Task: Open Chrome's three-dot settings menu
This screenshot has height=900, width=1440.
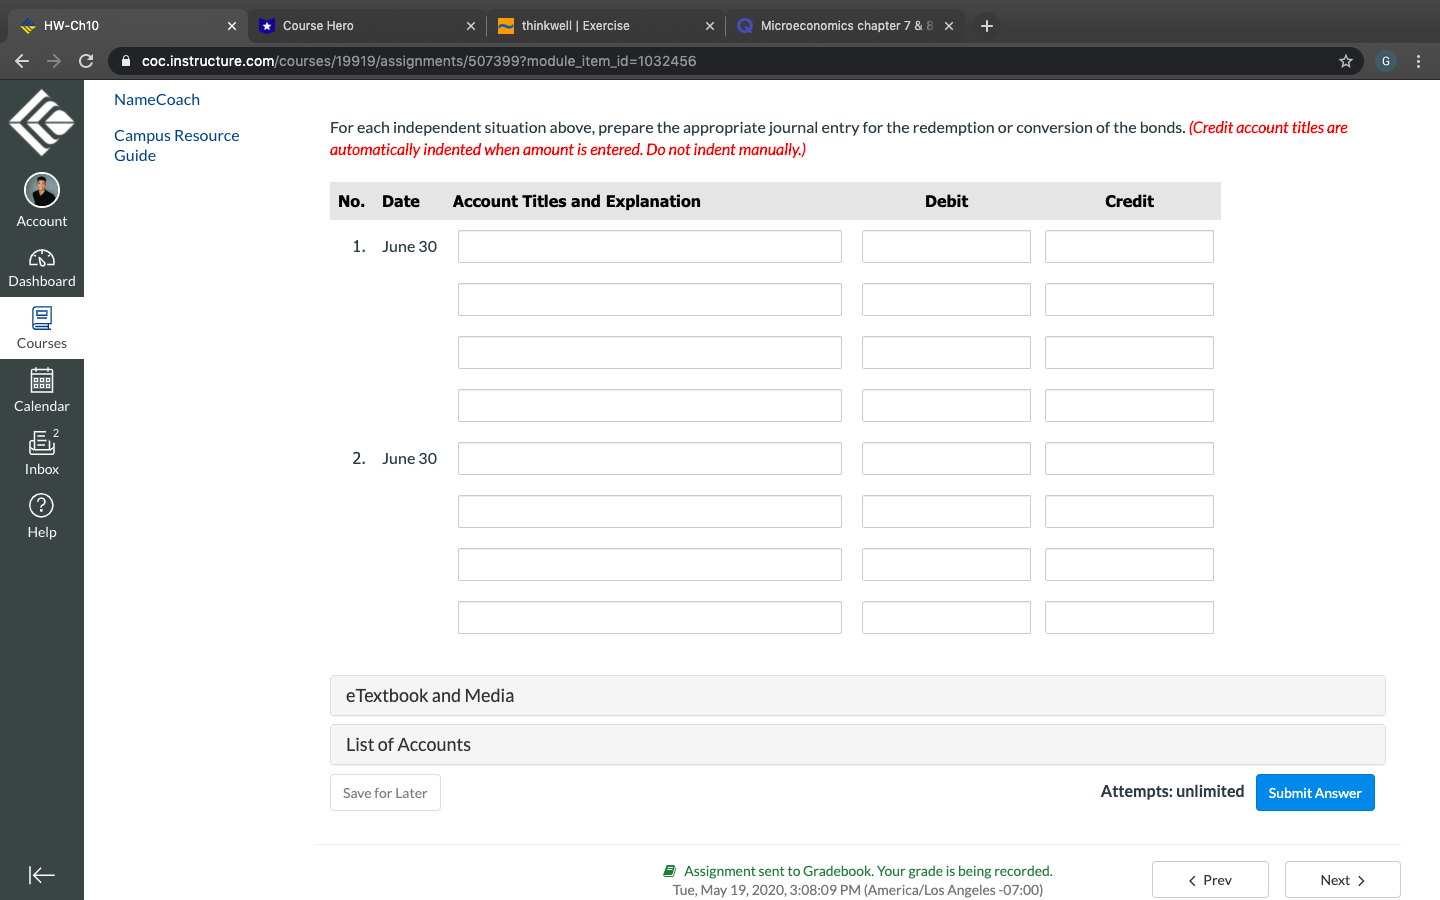Action: (x=1419, y=60)
